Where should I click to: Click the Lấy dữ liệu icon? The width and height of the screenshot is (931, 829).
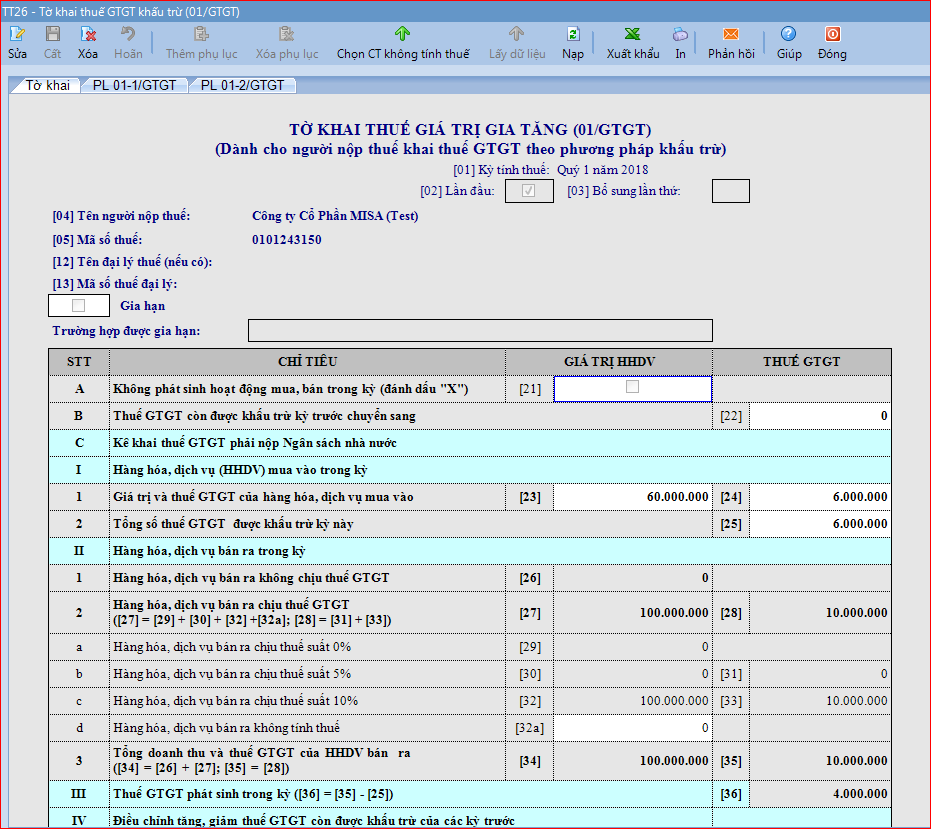pos(517,34)
